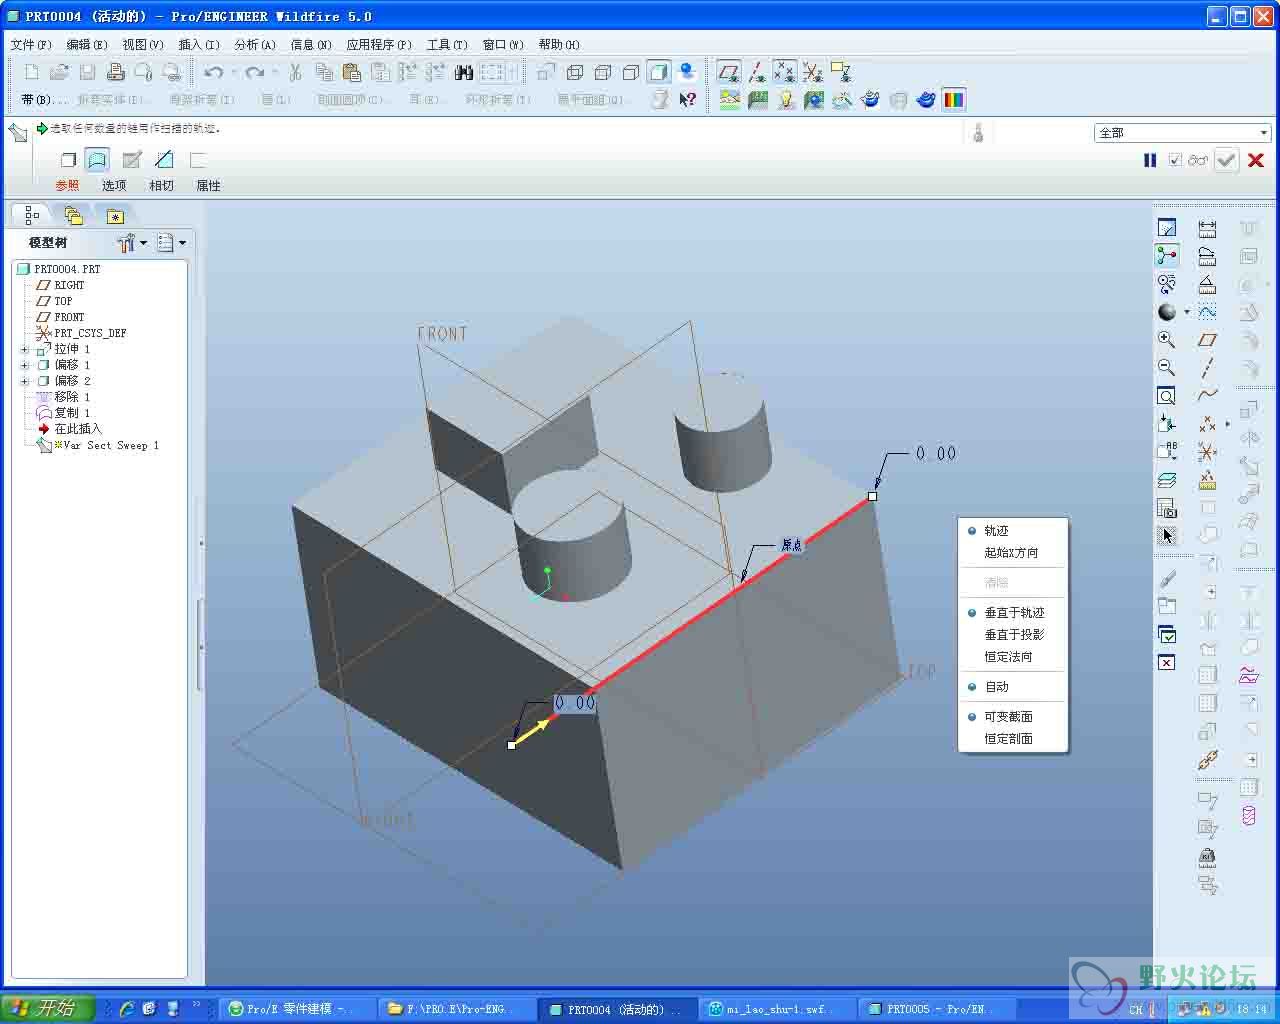This screenshot has height=1024, width=1280.
Task: Click the layers stack icon
Action: 1166,480
